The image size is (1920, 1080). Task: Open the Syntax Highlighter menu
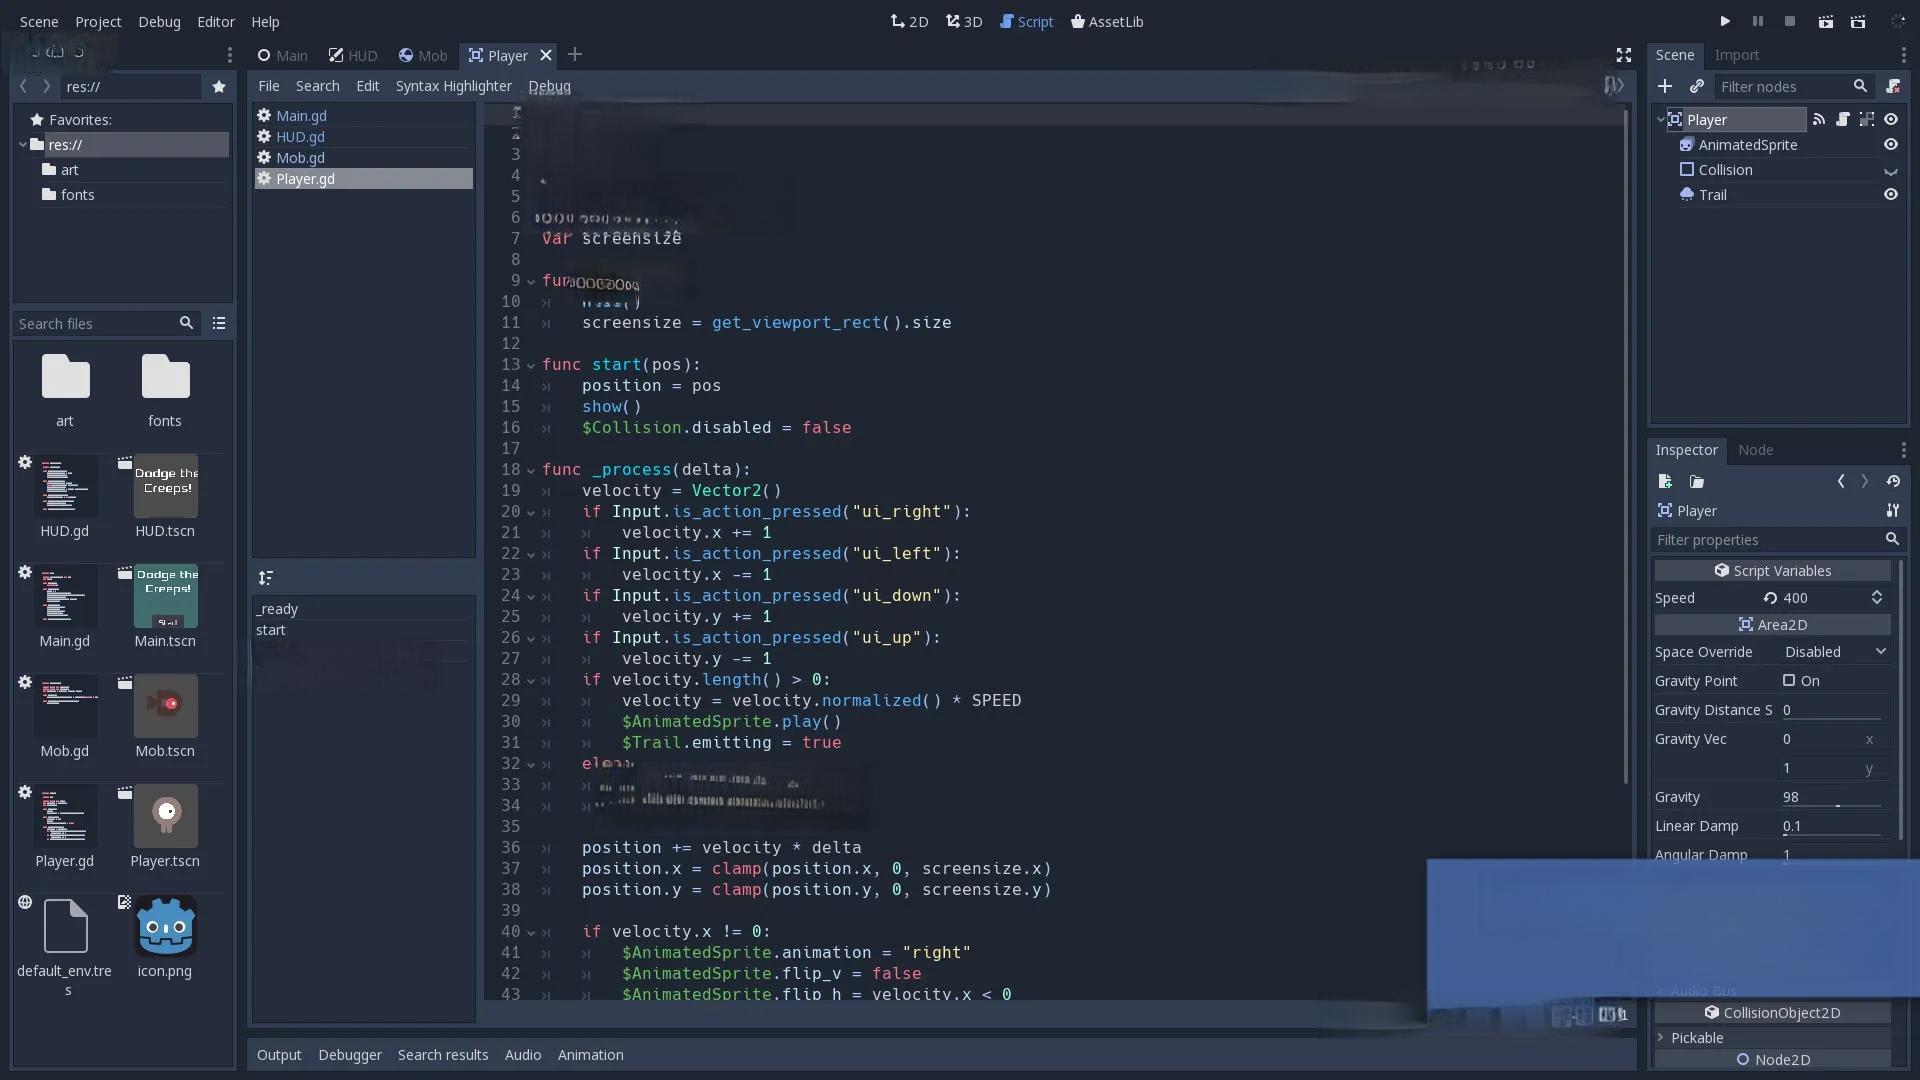[x=453, y=86]
